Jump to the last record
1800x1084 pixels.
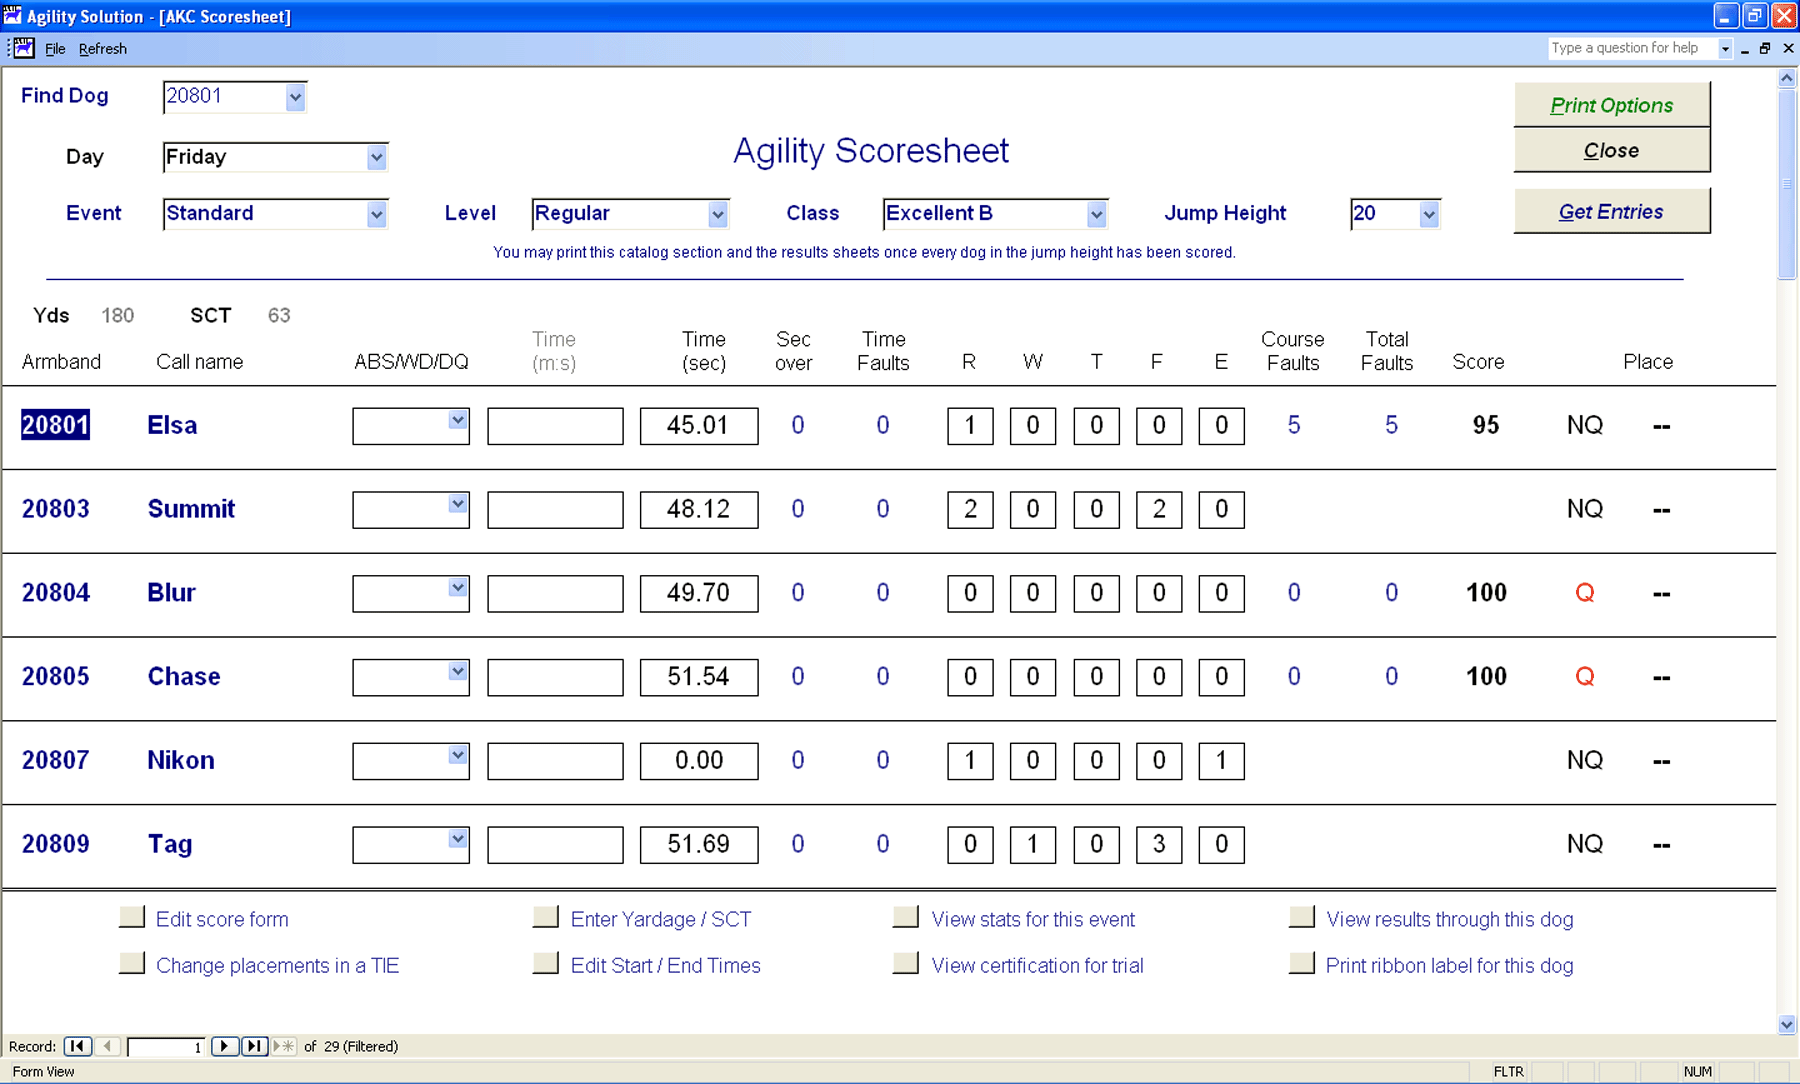click(x=254, y=1046)
